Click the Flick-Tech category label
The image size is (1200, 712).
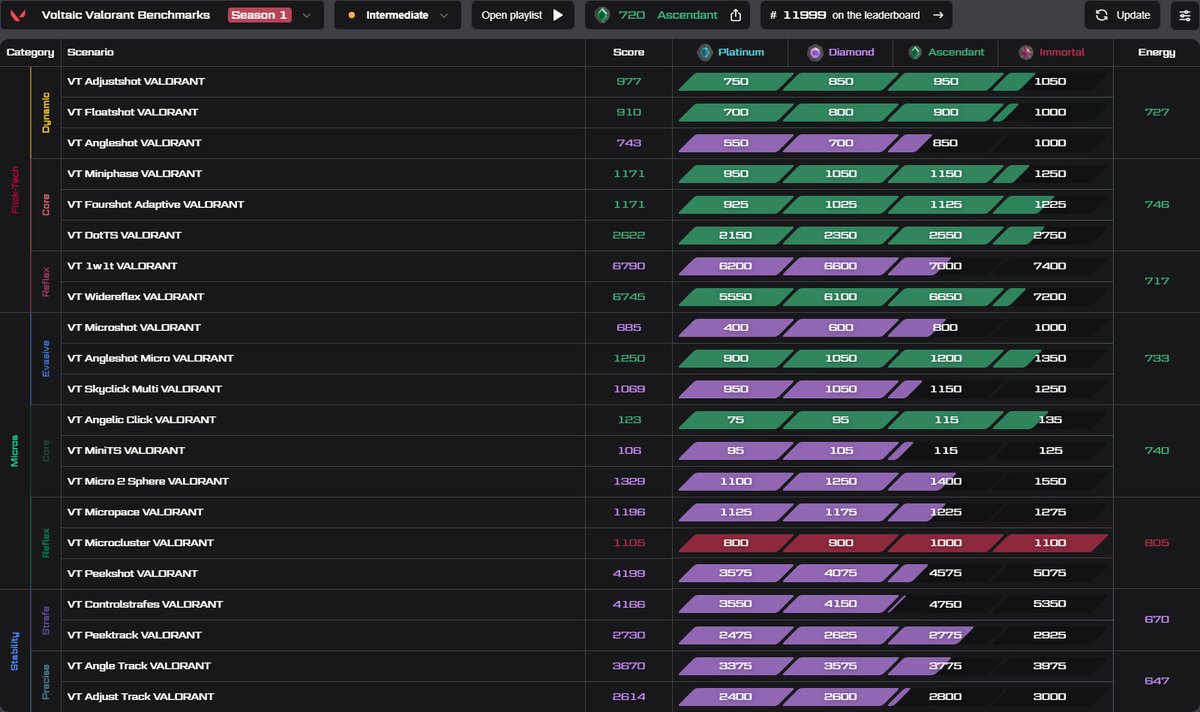click(x=15, y=189)
